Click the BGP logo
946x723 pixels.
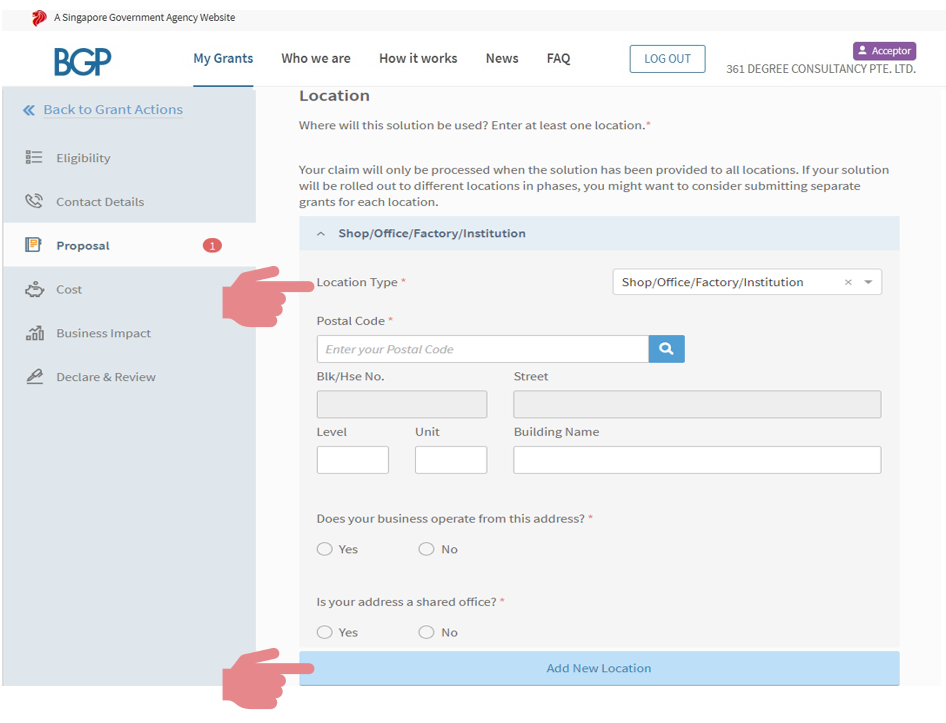[82, 61]
